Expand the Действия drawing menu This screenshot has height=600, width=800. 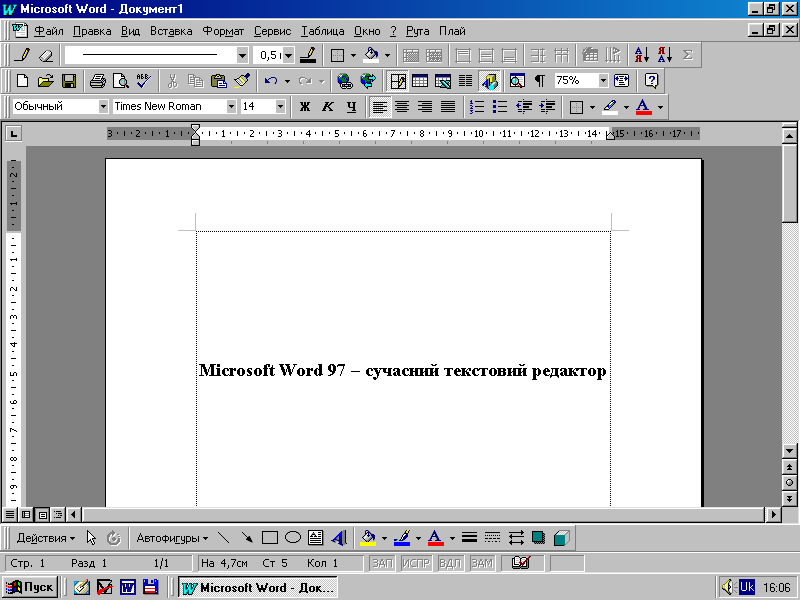[45, 538]
